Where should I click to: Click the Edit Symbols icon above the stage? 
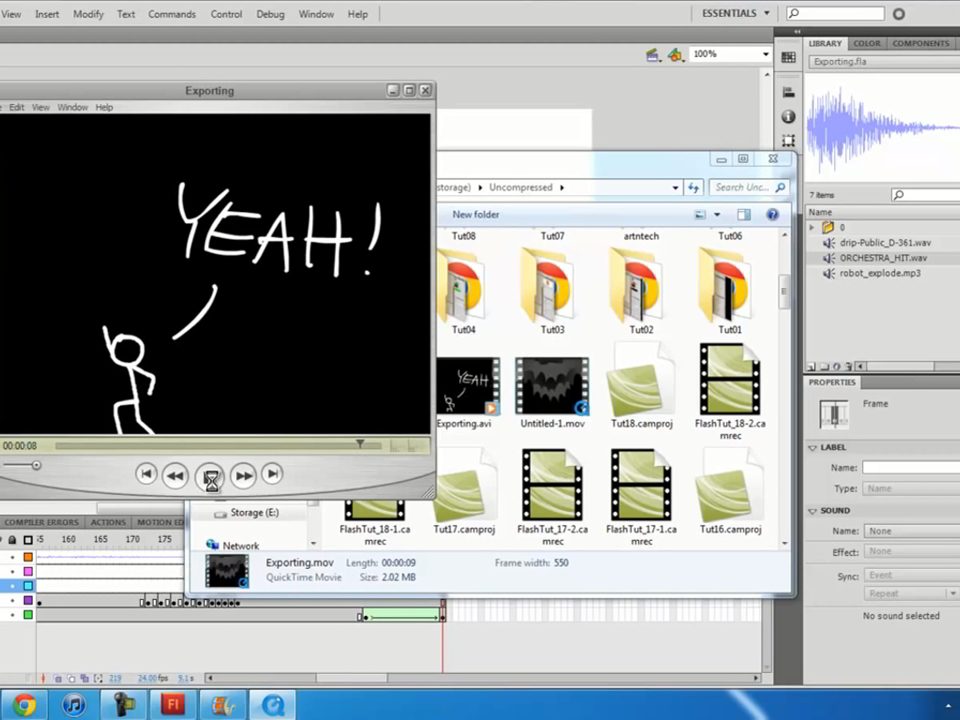pos(675,55)
